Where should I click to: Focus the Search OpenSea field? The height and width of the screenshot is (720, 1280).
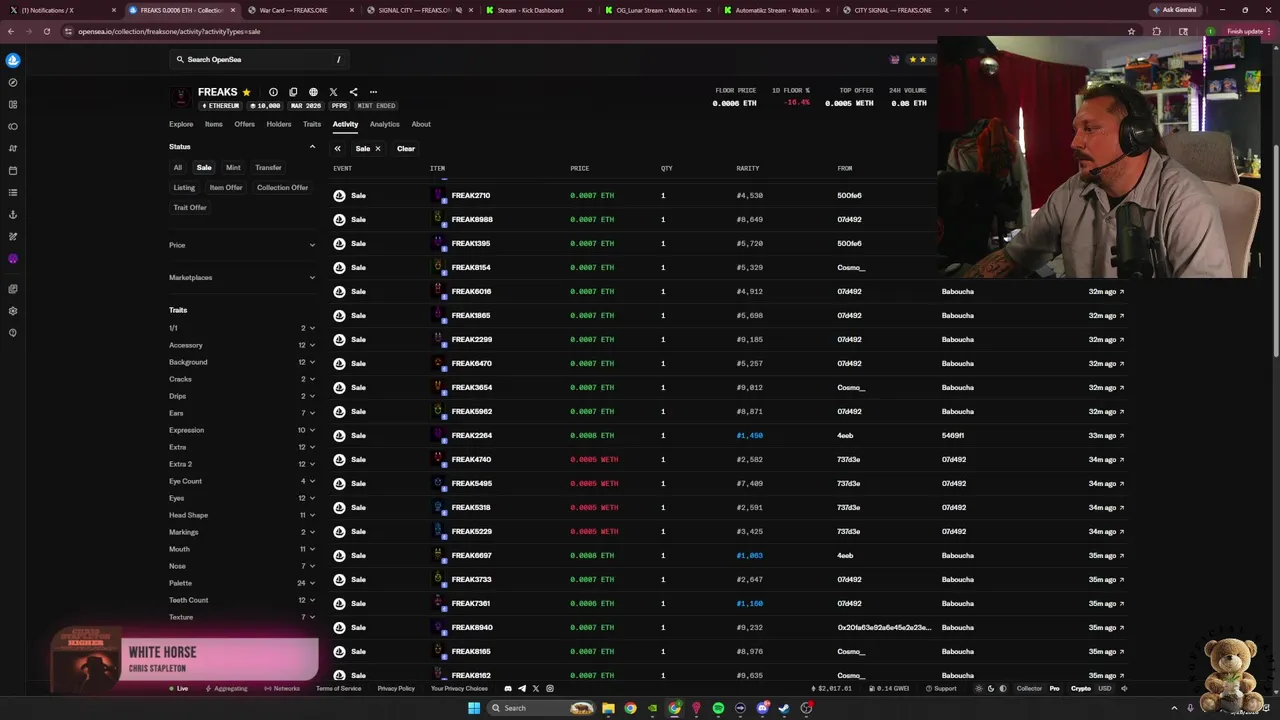point(260,59)
